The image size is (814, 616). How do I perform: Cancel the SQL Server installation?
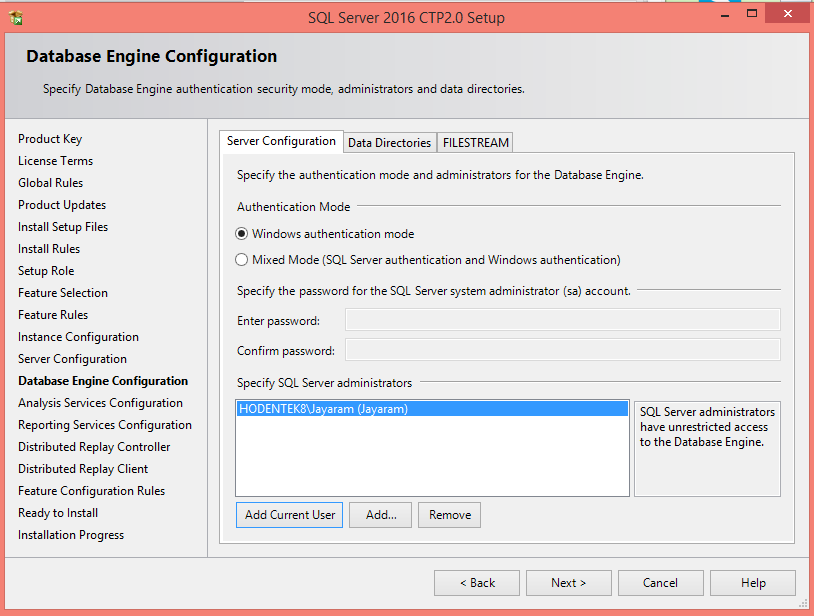pyautogui.click(x=660, y=582)
